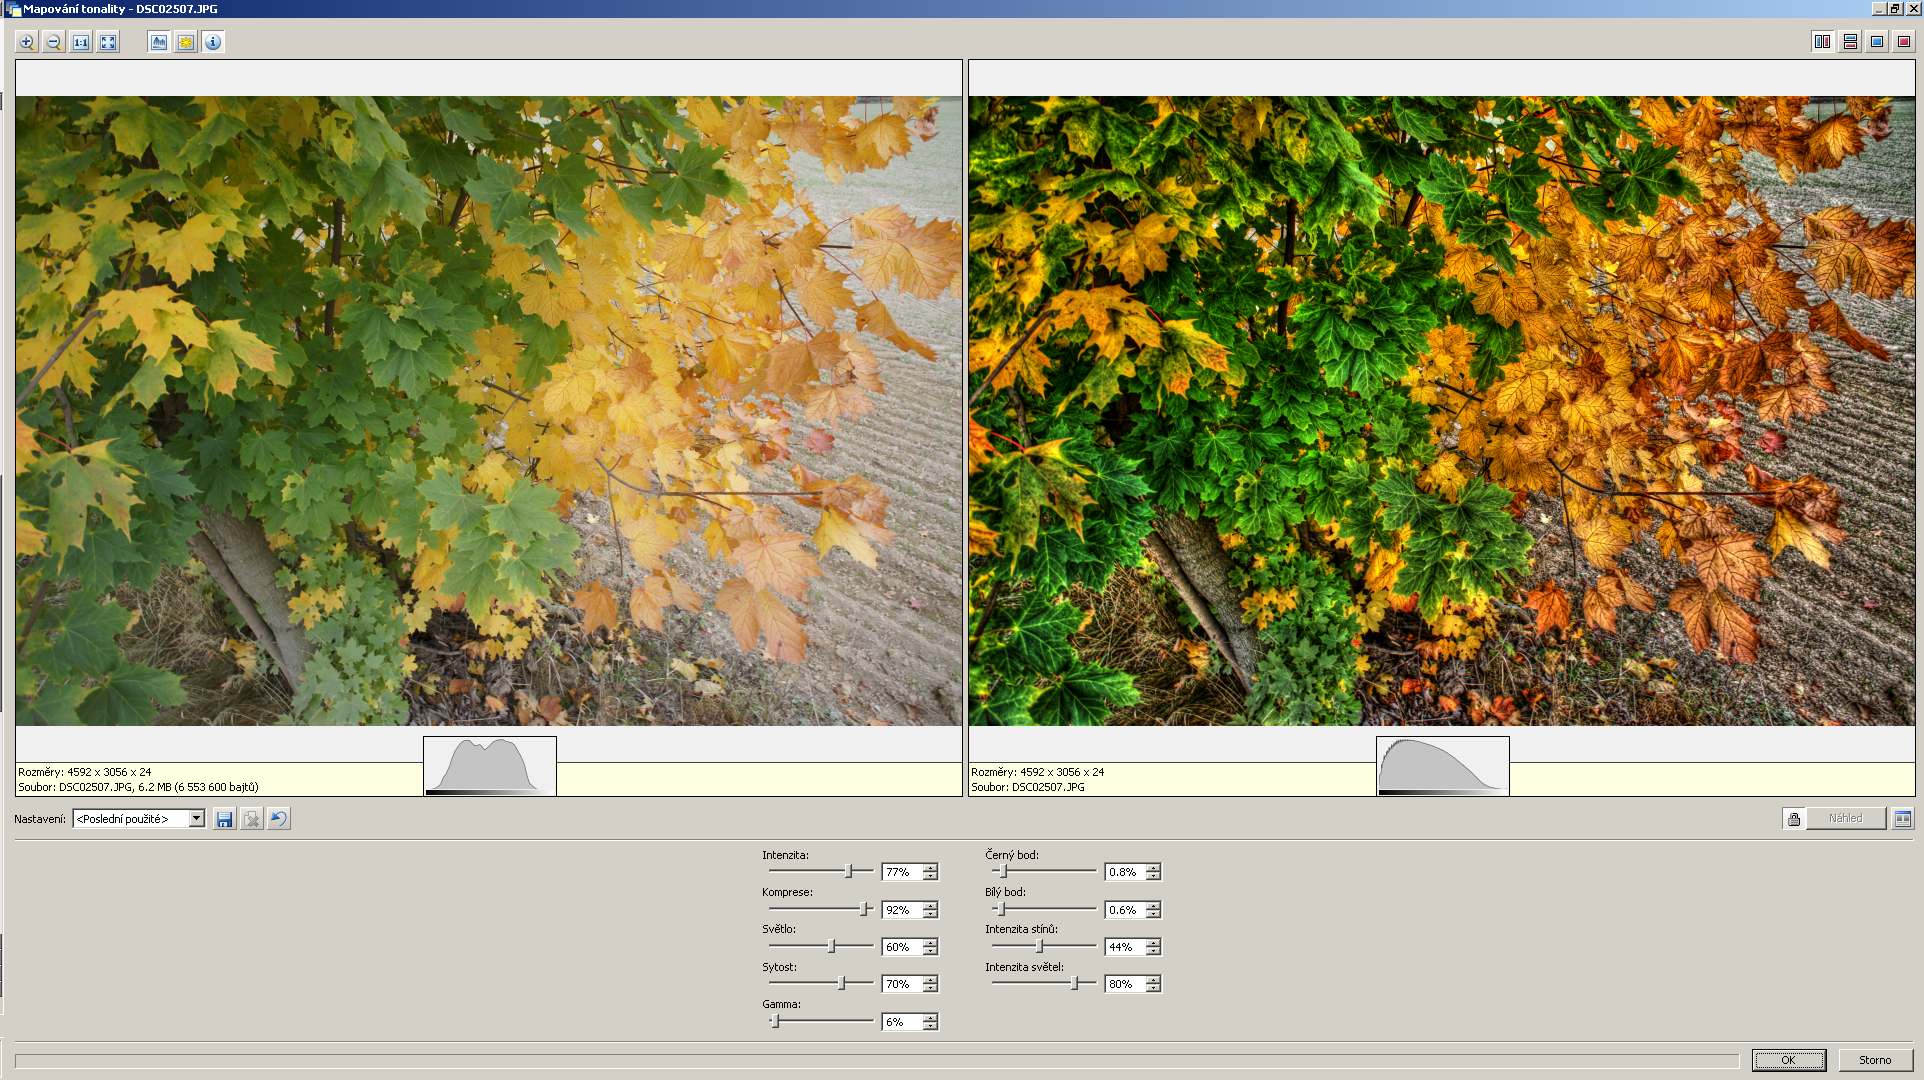Save the current settings preset with floppy icon

(x=224, y=819)
